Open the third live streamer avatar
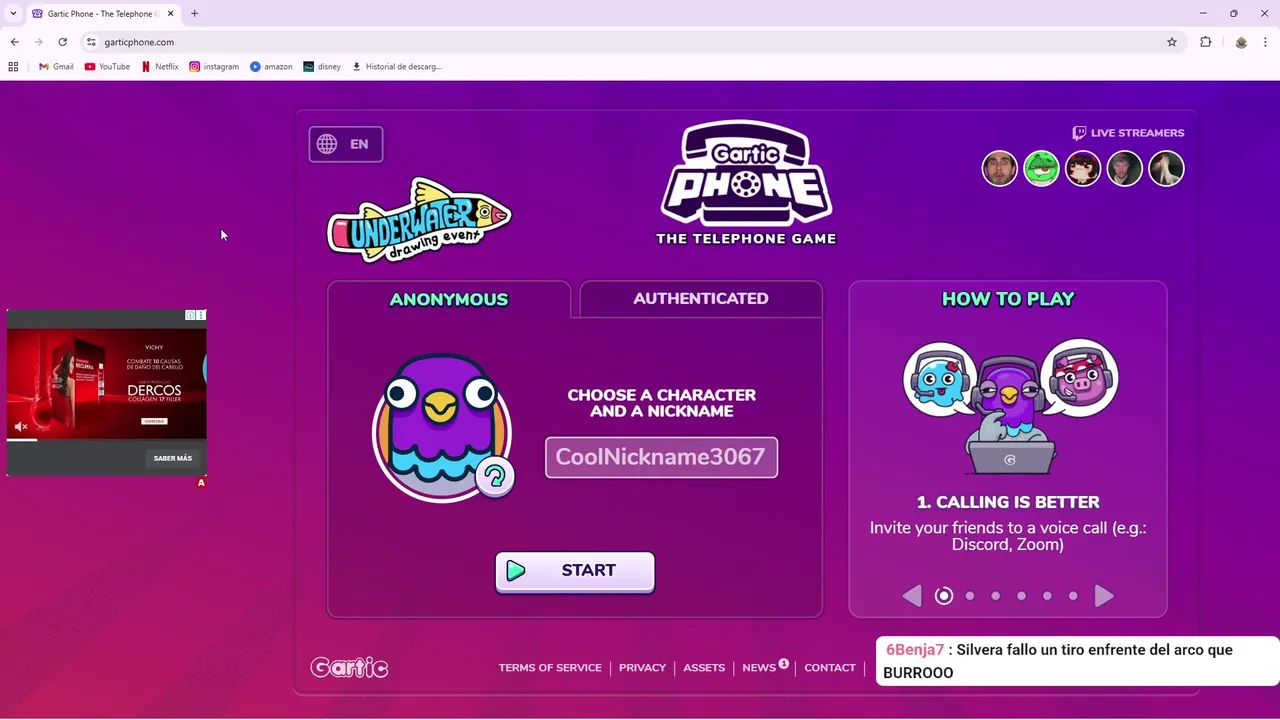Viewport: 1280px width, 720px height. coord(1083,168)
